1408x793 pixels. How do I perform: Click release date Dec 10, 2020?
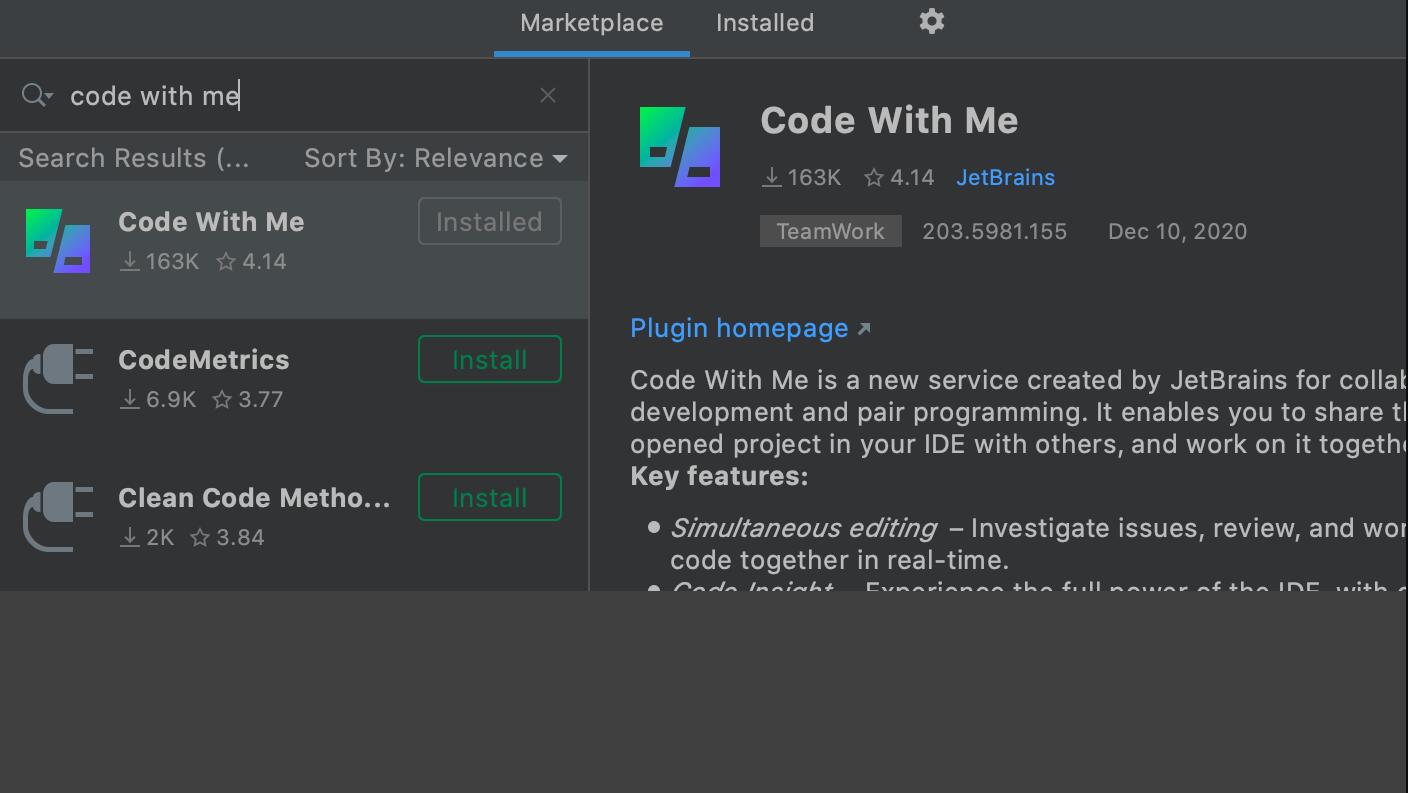tap(1177, 231)
